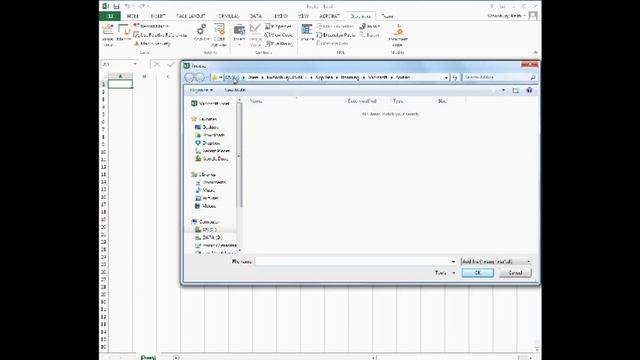Open the FILE tab
This screenshot has width=640, height=360.
pyautogui.click(x=110, y=16)
